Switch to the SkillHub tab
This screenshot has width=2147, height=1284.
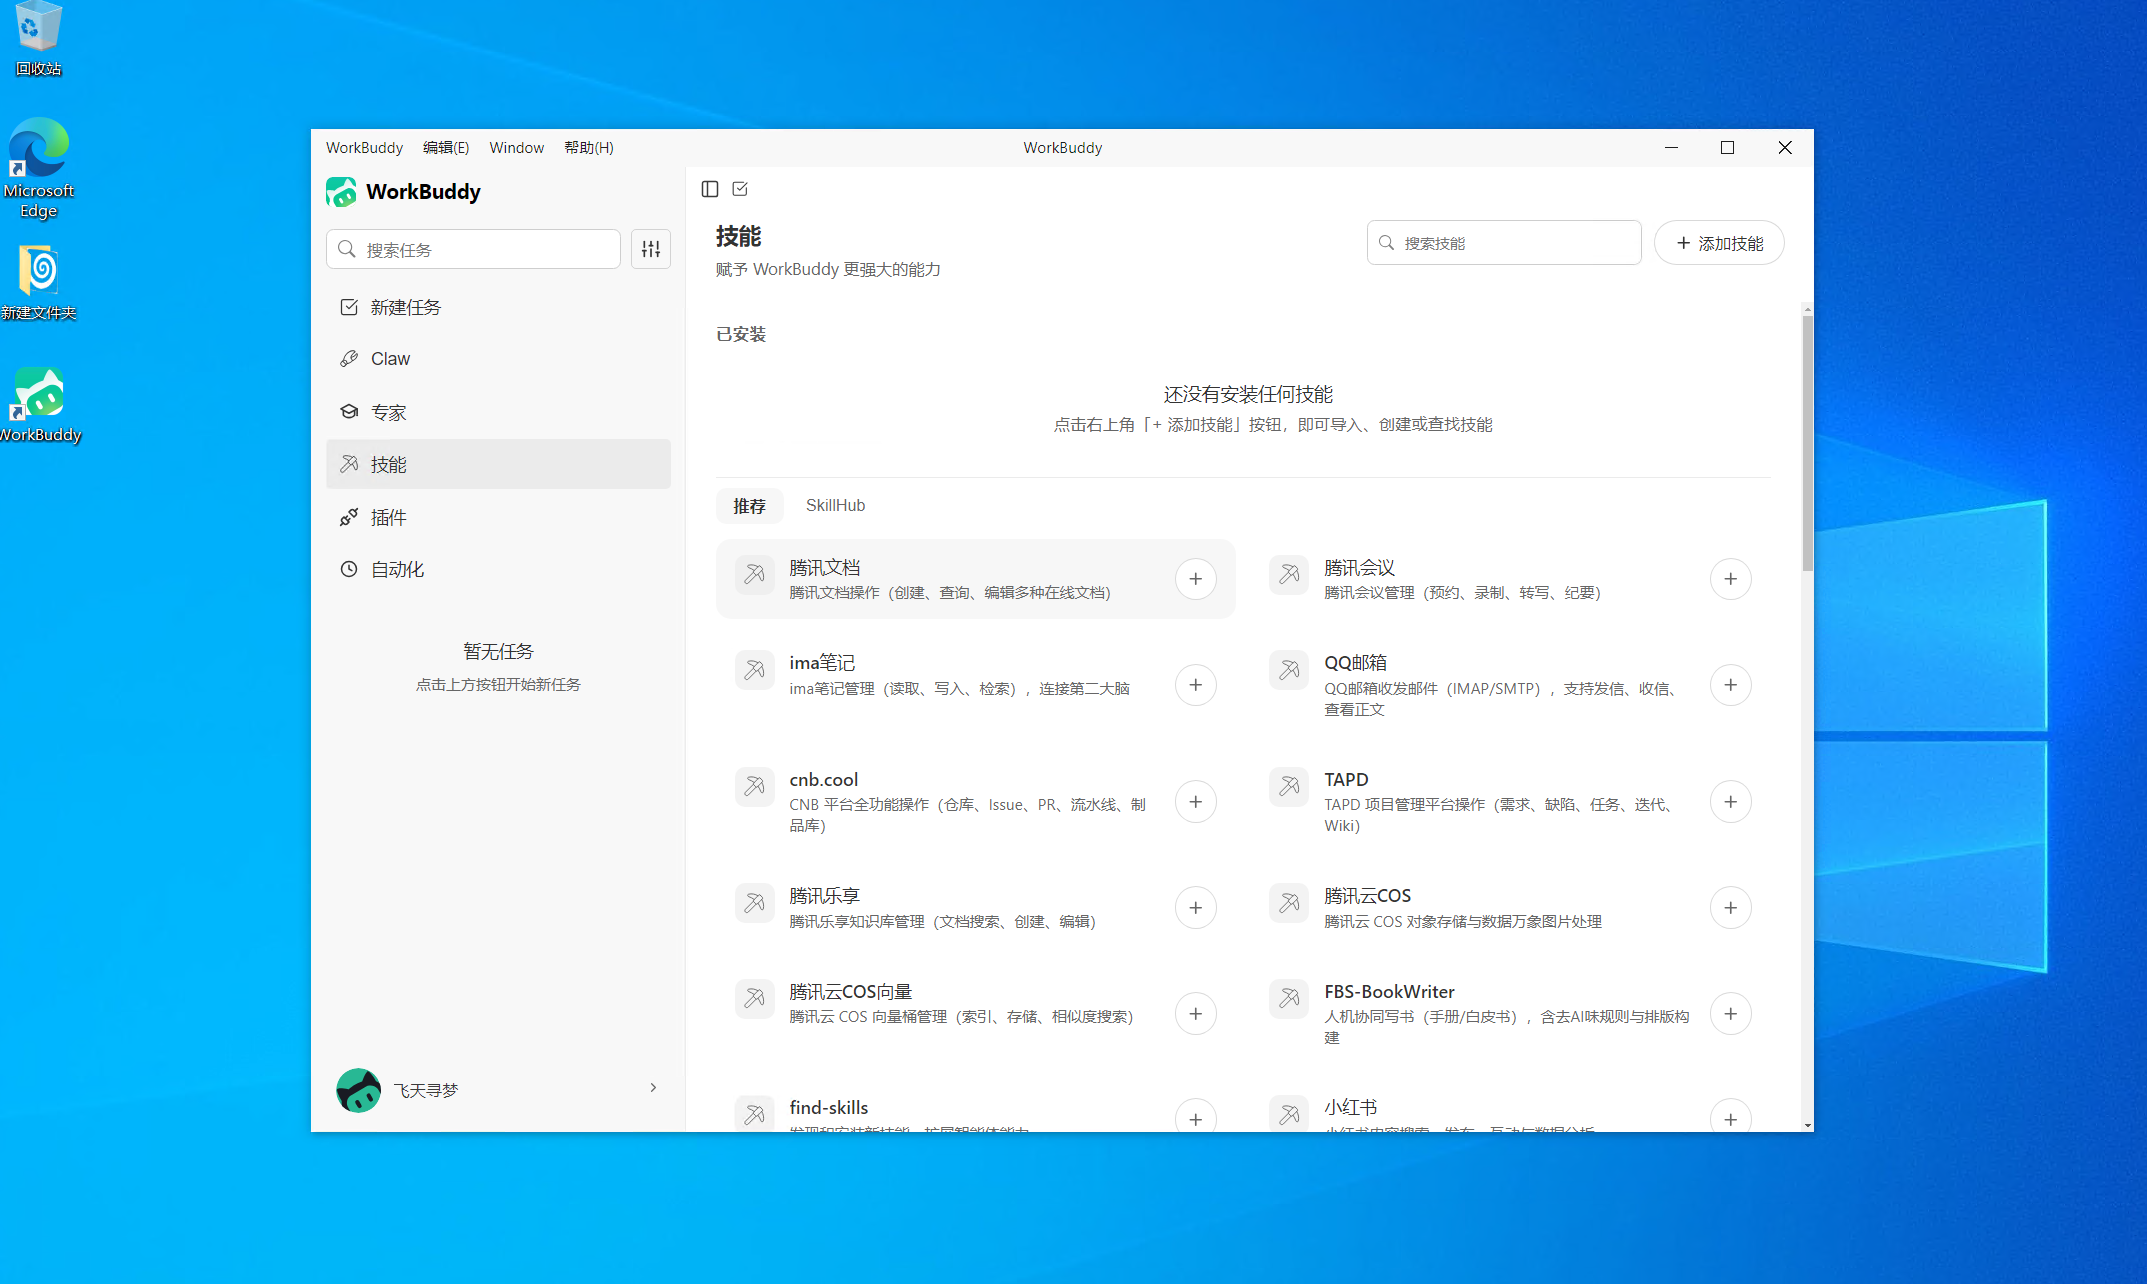pos(835,505)
